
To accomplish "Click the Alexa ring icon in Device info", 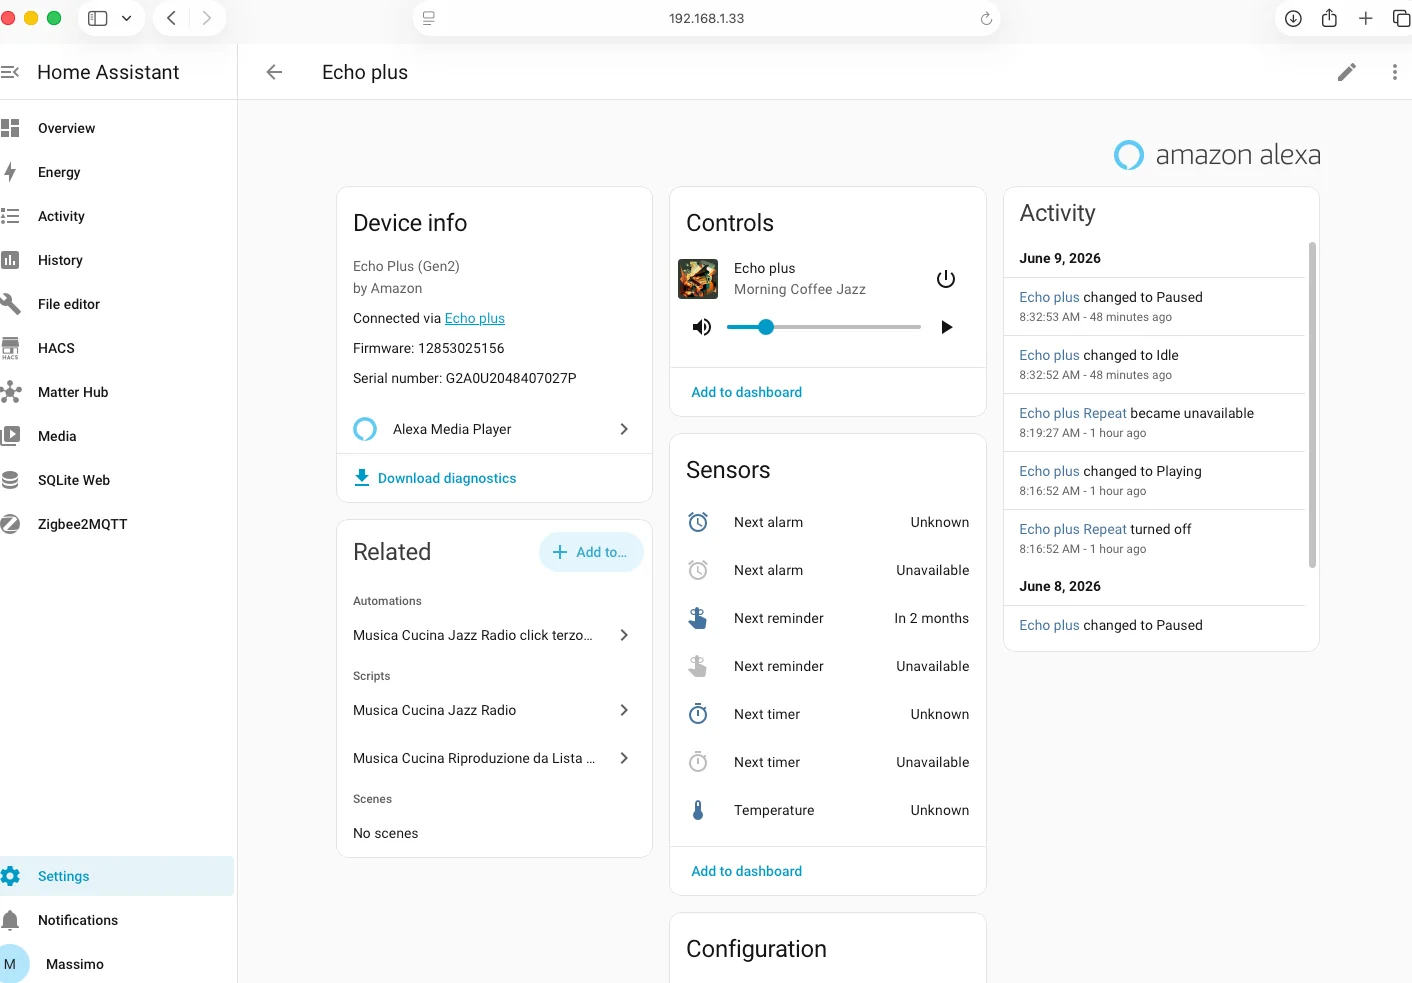I will (x=365, y=429).
